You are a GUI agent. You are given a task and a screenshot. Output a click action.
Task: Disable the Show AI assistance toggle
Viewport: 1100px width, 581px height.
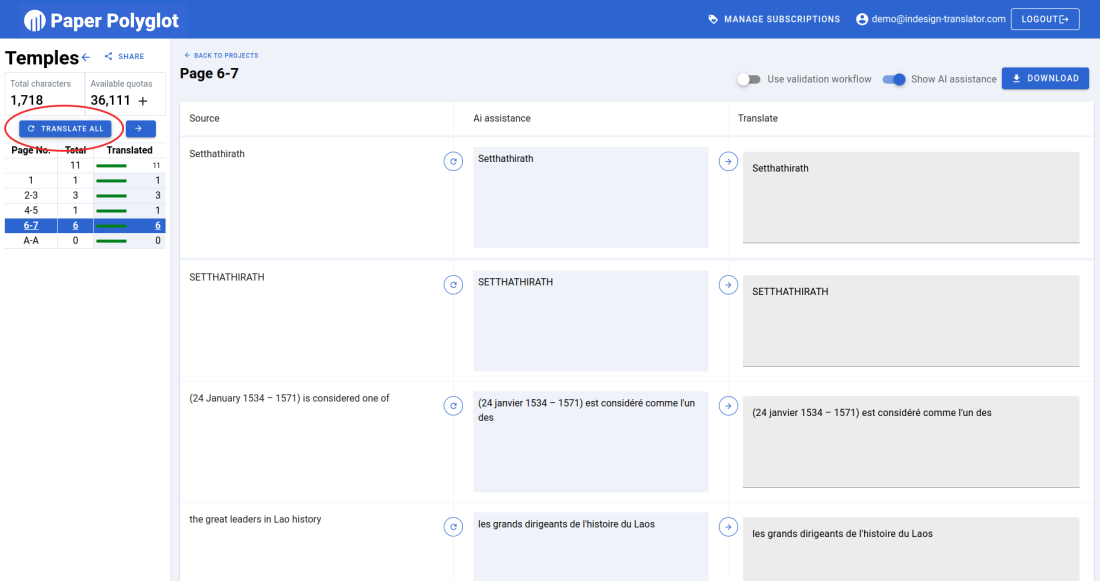894,79
